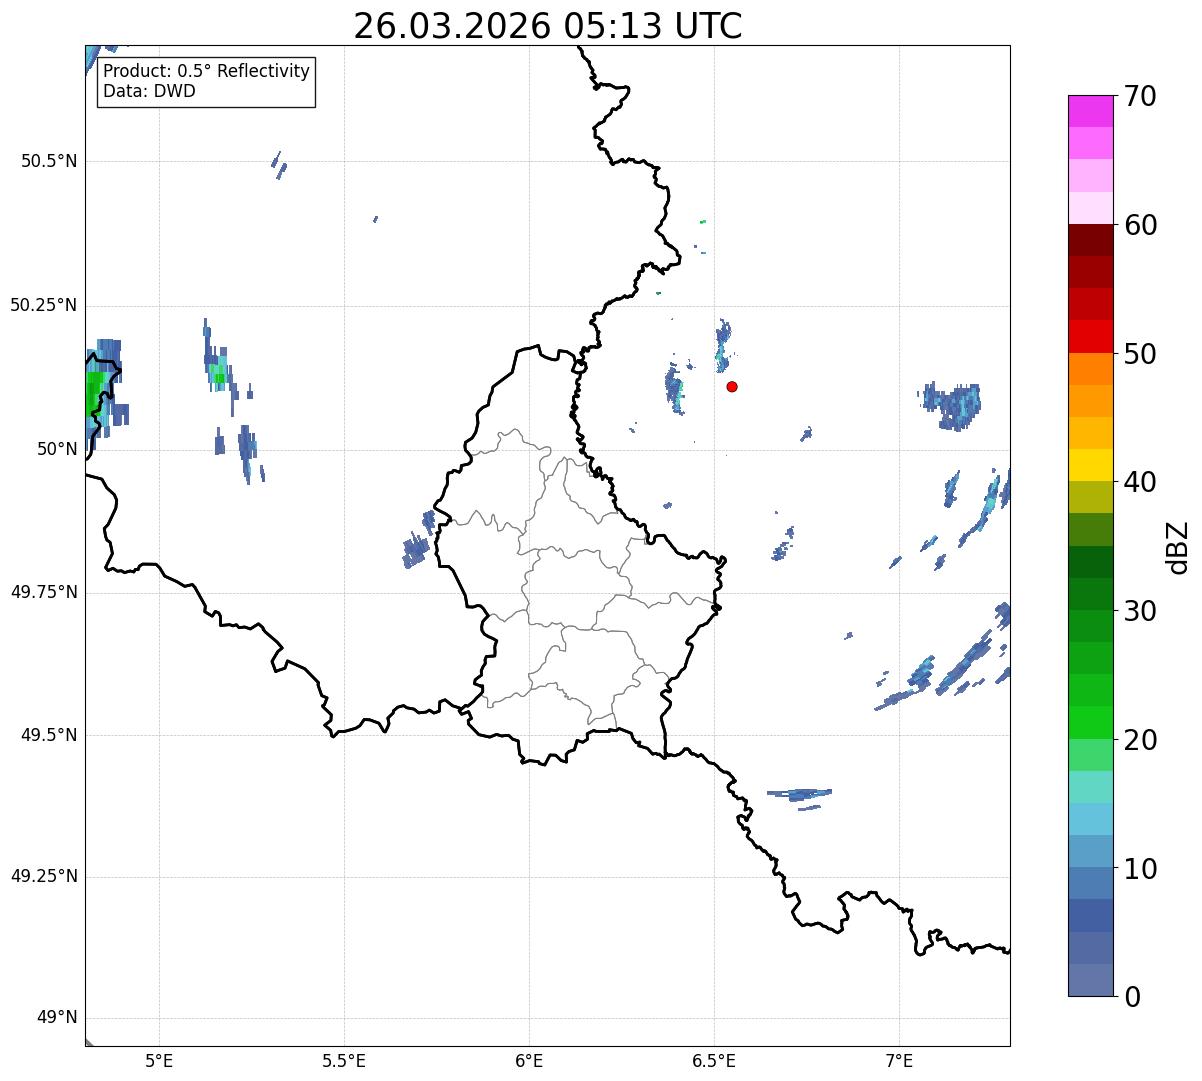
Task: Click the 6°E longitude tick label
Action: [529, 1061]
